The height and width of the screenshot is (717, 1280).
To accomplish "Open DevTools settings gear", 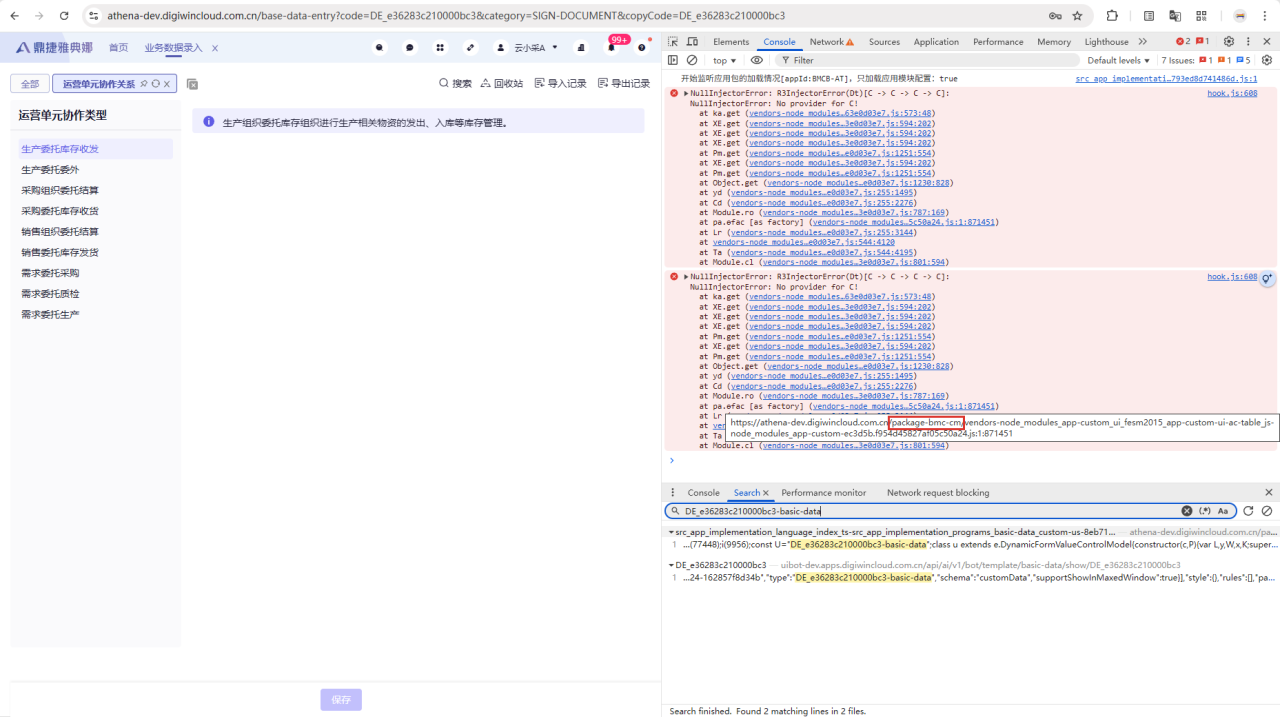I will click(x=1229, y=42).
